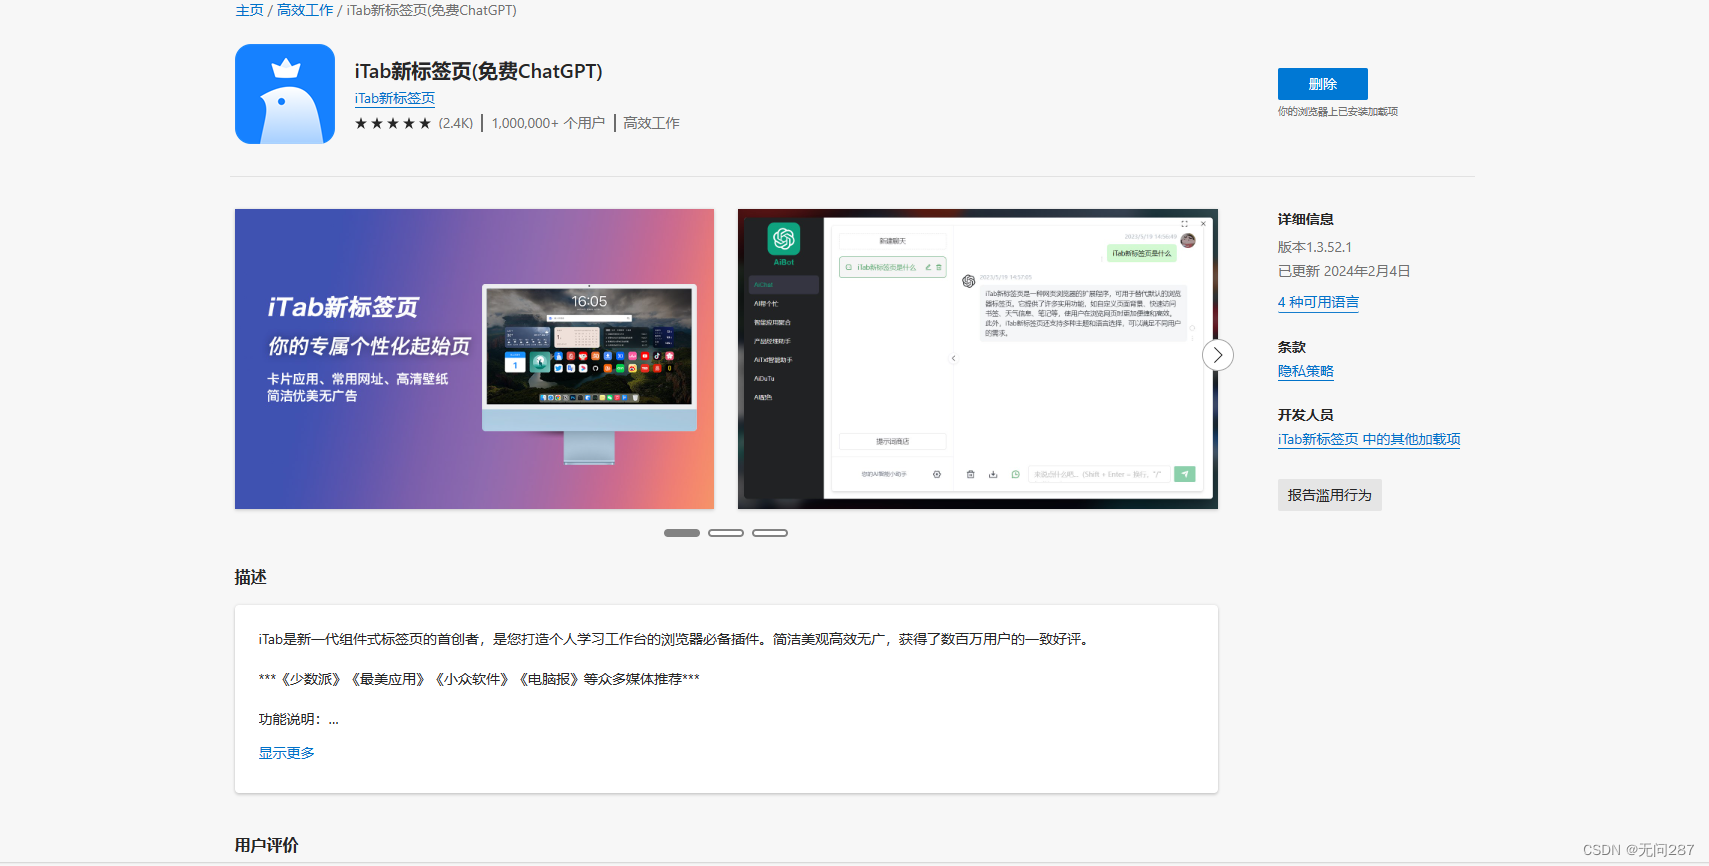1709x866 pixels.
Task: Click the 报告滥用行为 button
Action: coord(1329,495)
